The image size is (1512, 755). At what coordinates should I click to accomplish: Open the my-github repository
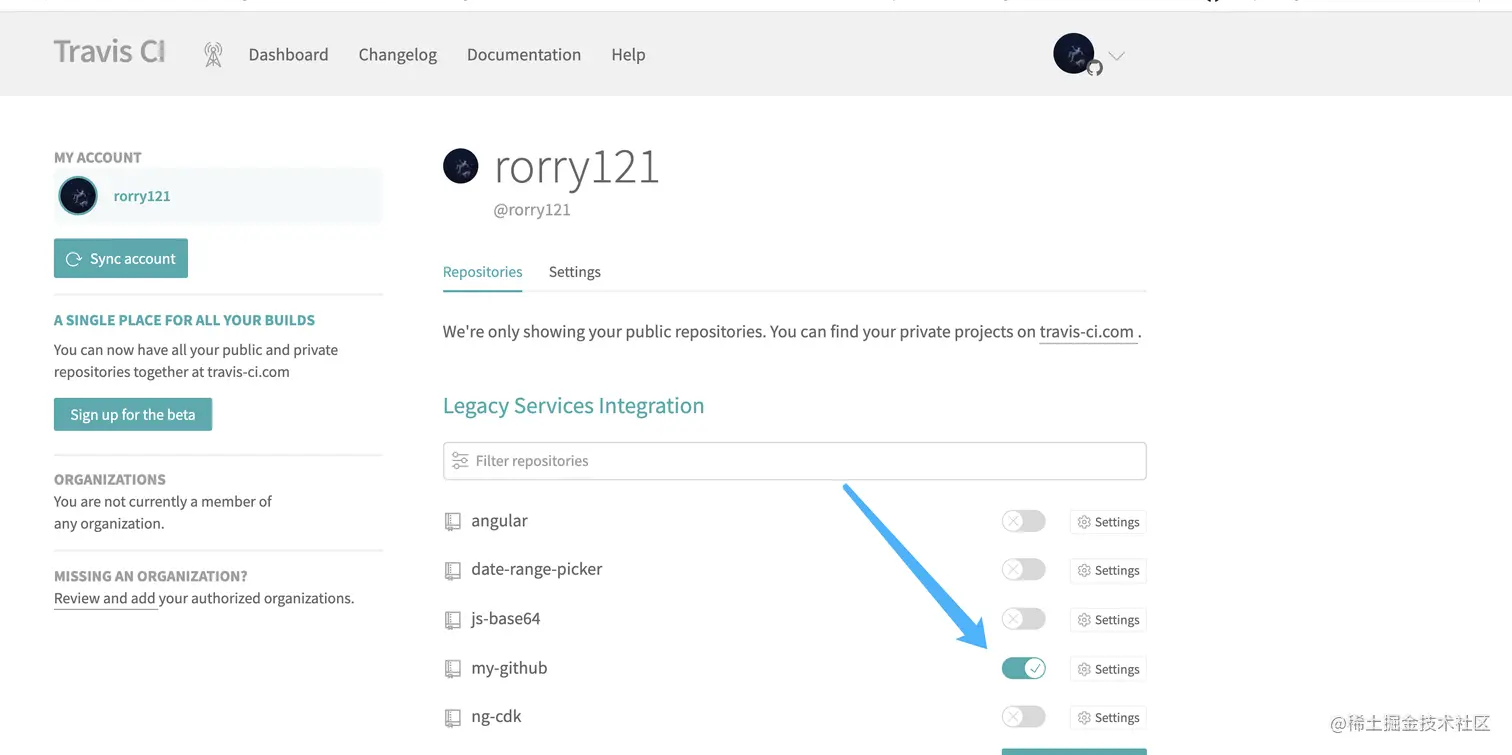click(x=509, y=668)
